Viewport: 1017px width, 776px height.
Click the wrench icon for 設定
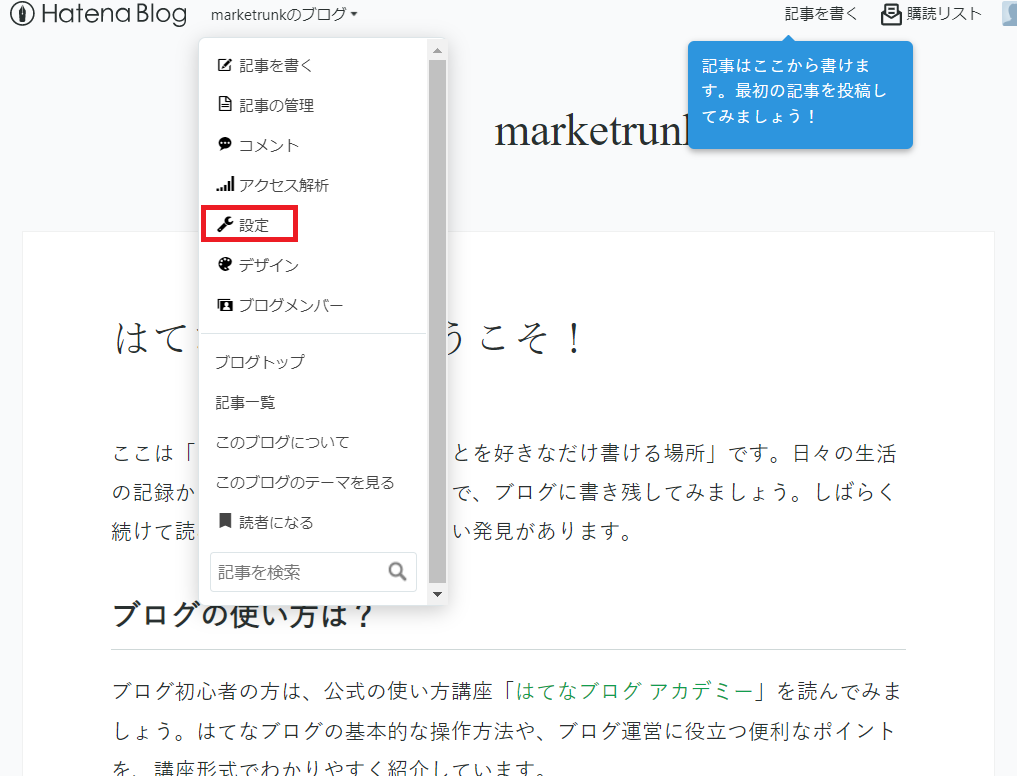225,225
